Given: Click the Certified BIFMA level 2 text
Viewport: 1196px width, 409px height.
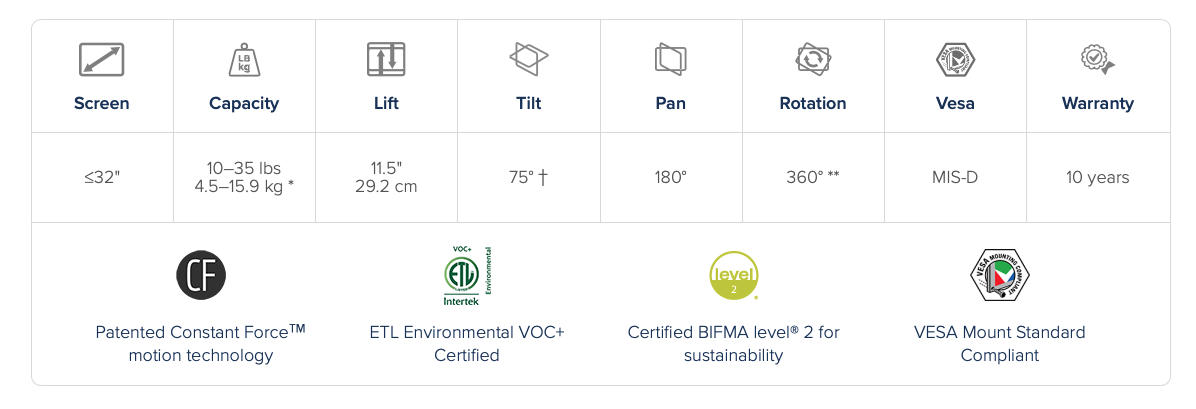Looking at the screenshot, I should tap(733, 343).
